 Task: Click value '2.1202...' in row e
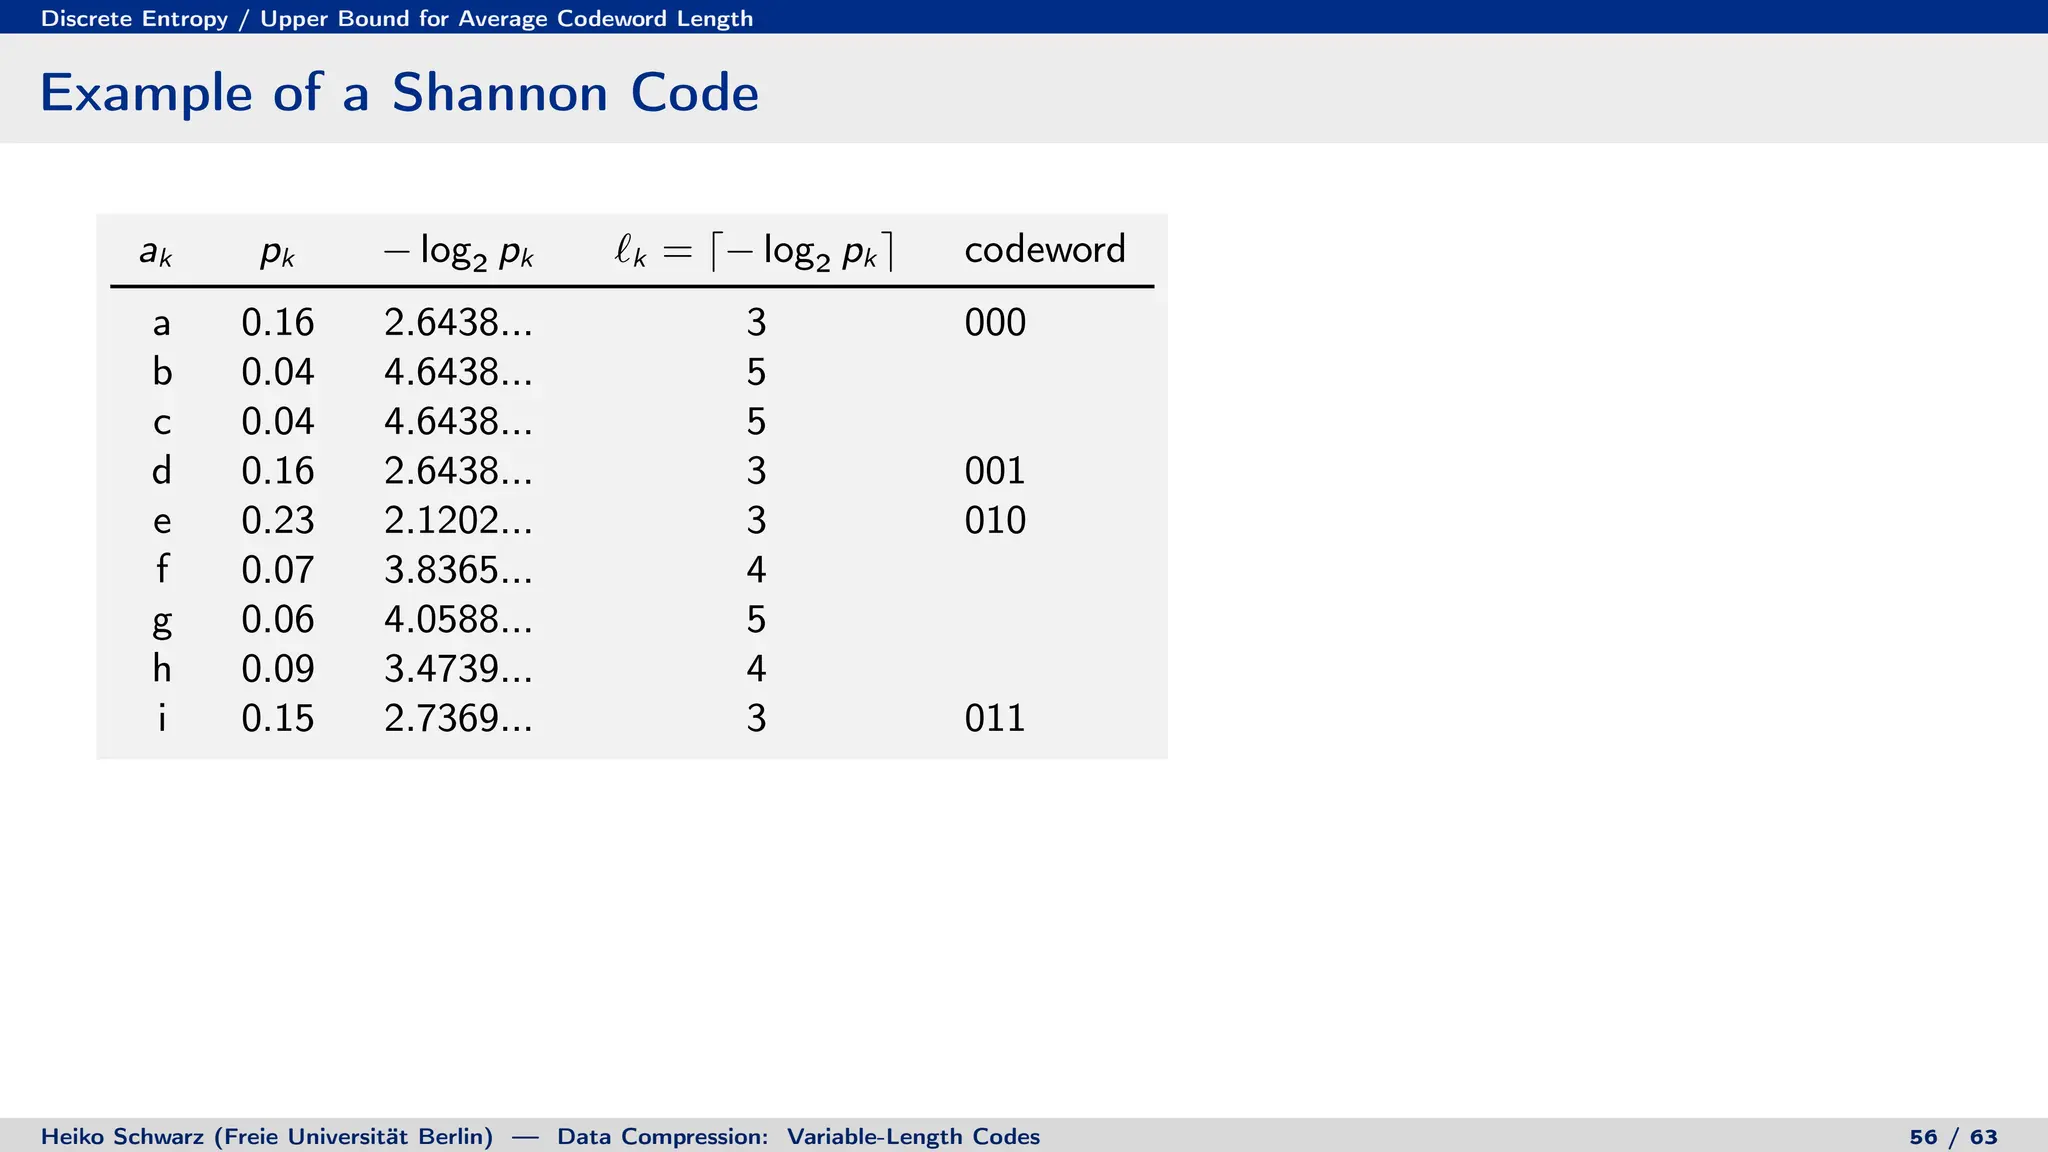459,520
